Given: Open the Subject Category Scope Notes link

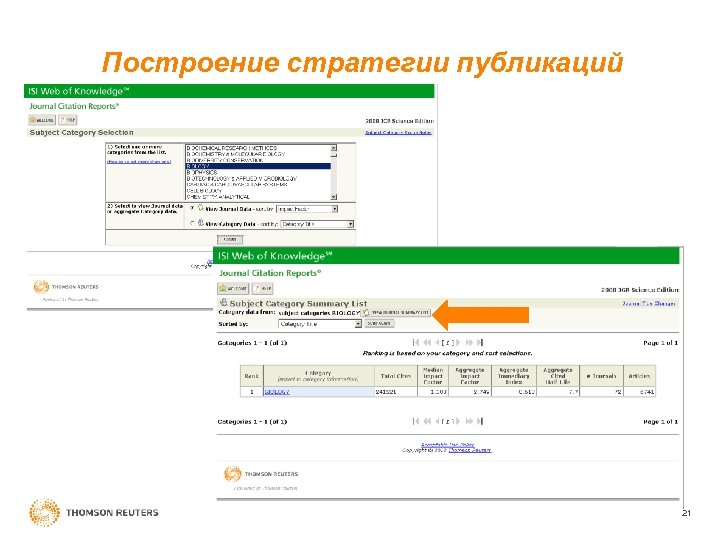Looking at the screenshot, I should [x=398, y=133].
